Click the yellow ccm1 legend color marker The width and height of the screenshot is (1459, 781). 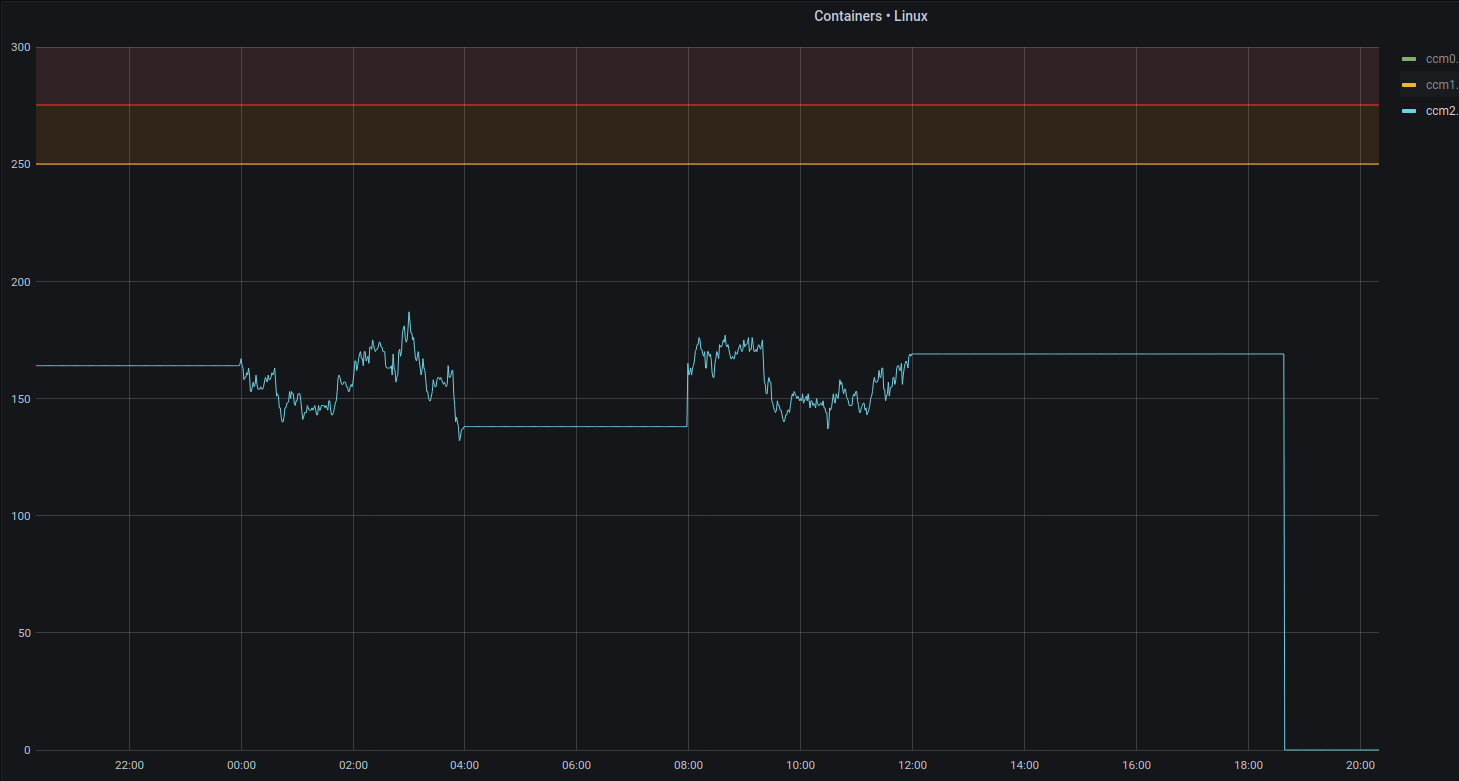(1410, 84)
